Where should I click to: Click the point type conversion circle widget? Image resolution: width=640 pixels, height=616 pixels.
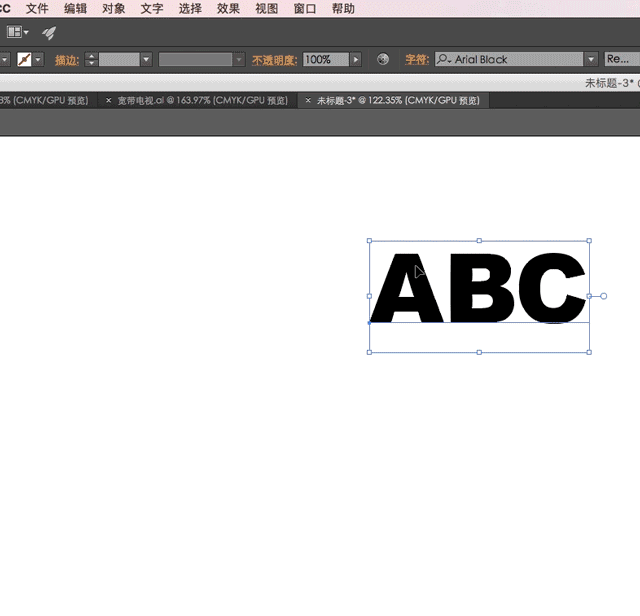coord(604,296)
